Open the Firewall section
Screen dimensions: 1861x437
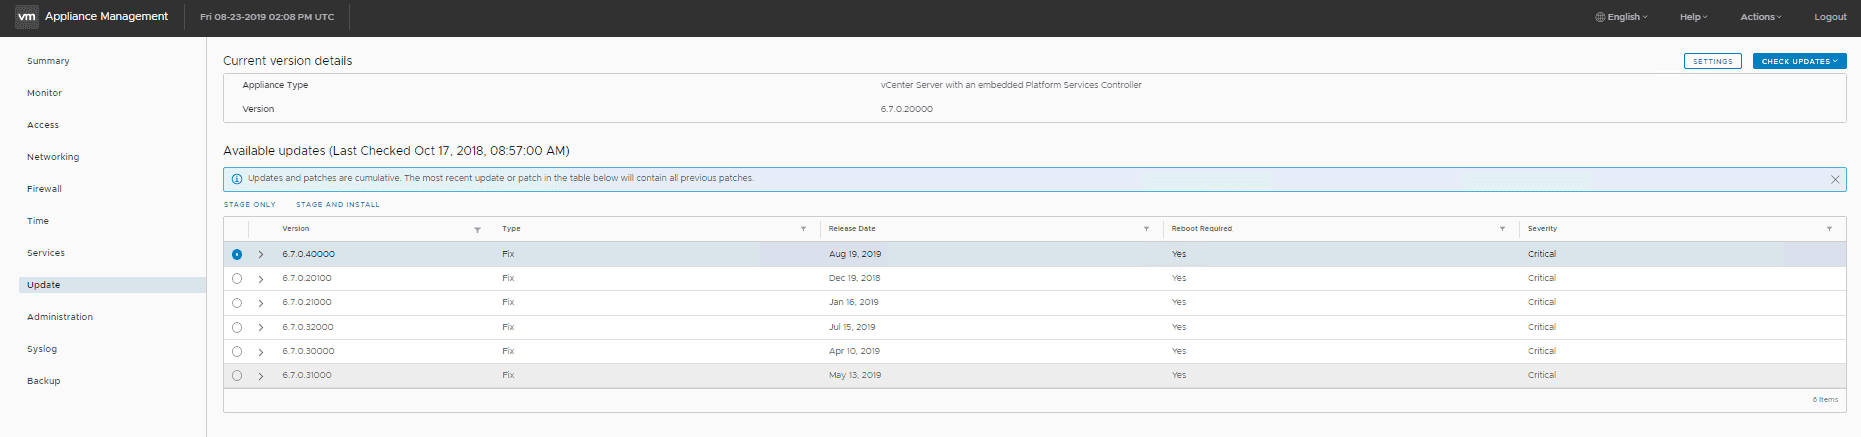pos(44,189)
